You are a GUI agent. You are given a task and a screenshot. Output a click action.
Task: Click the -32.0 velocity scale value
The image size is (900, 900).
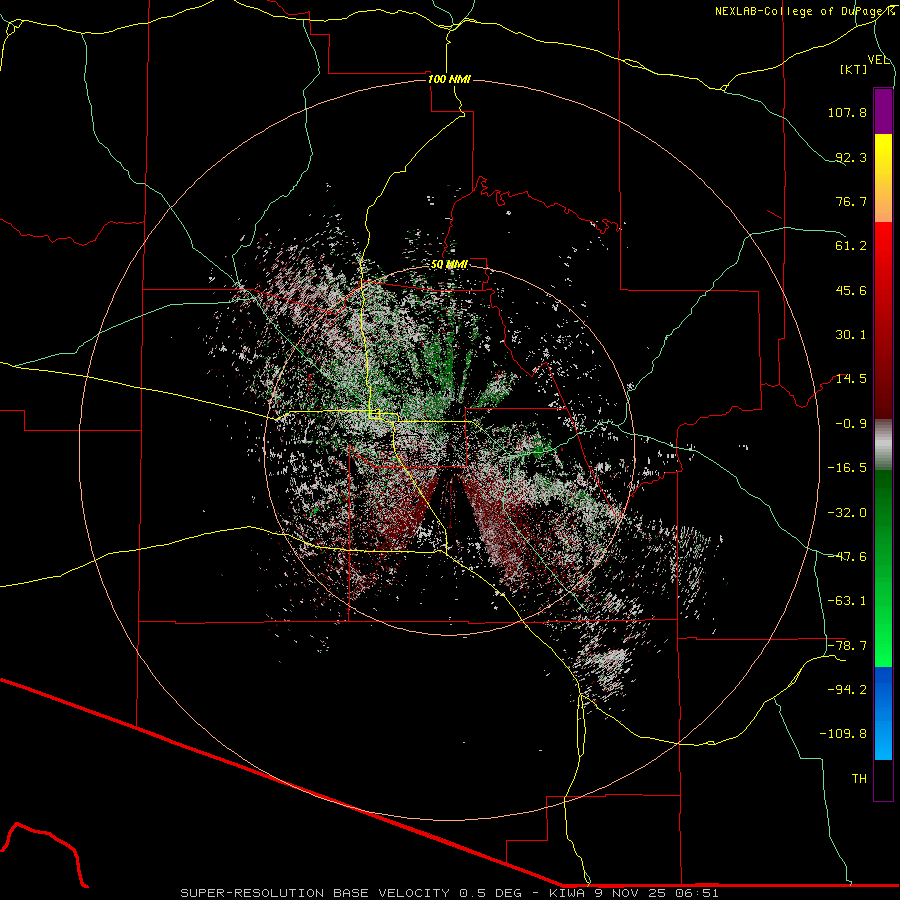coord(847,513)
